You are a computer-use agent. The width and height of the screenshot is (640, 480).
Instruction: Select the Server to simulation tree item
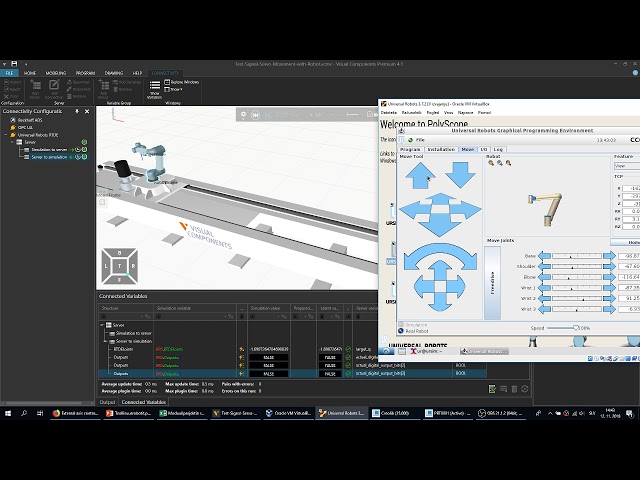(x=49, y=157)
